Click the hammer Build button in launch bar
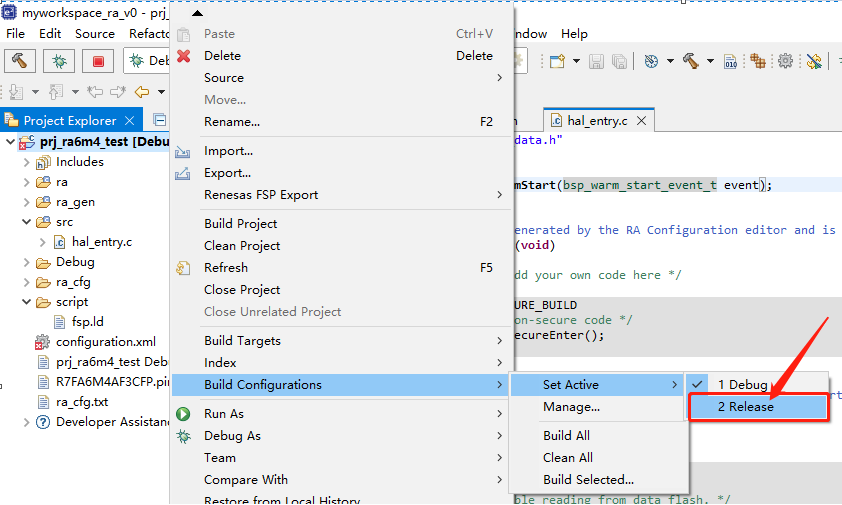Image resolution: width=842 pixels, height=505 pixels. [x=20, y=61]
